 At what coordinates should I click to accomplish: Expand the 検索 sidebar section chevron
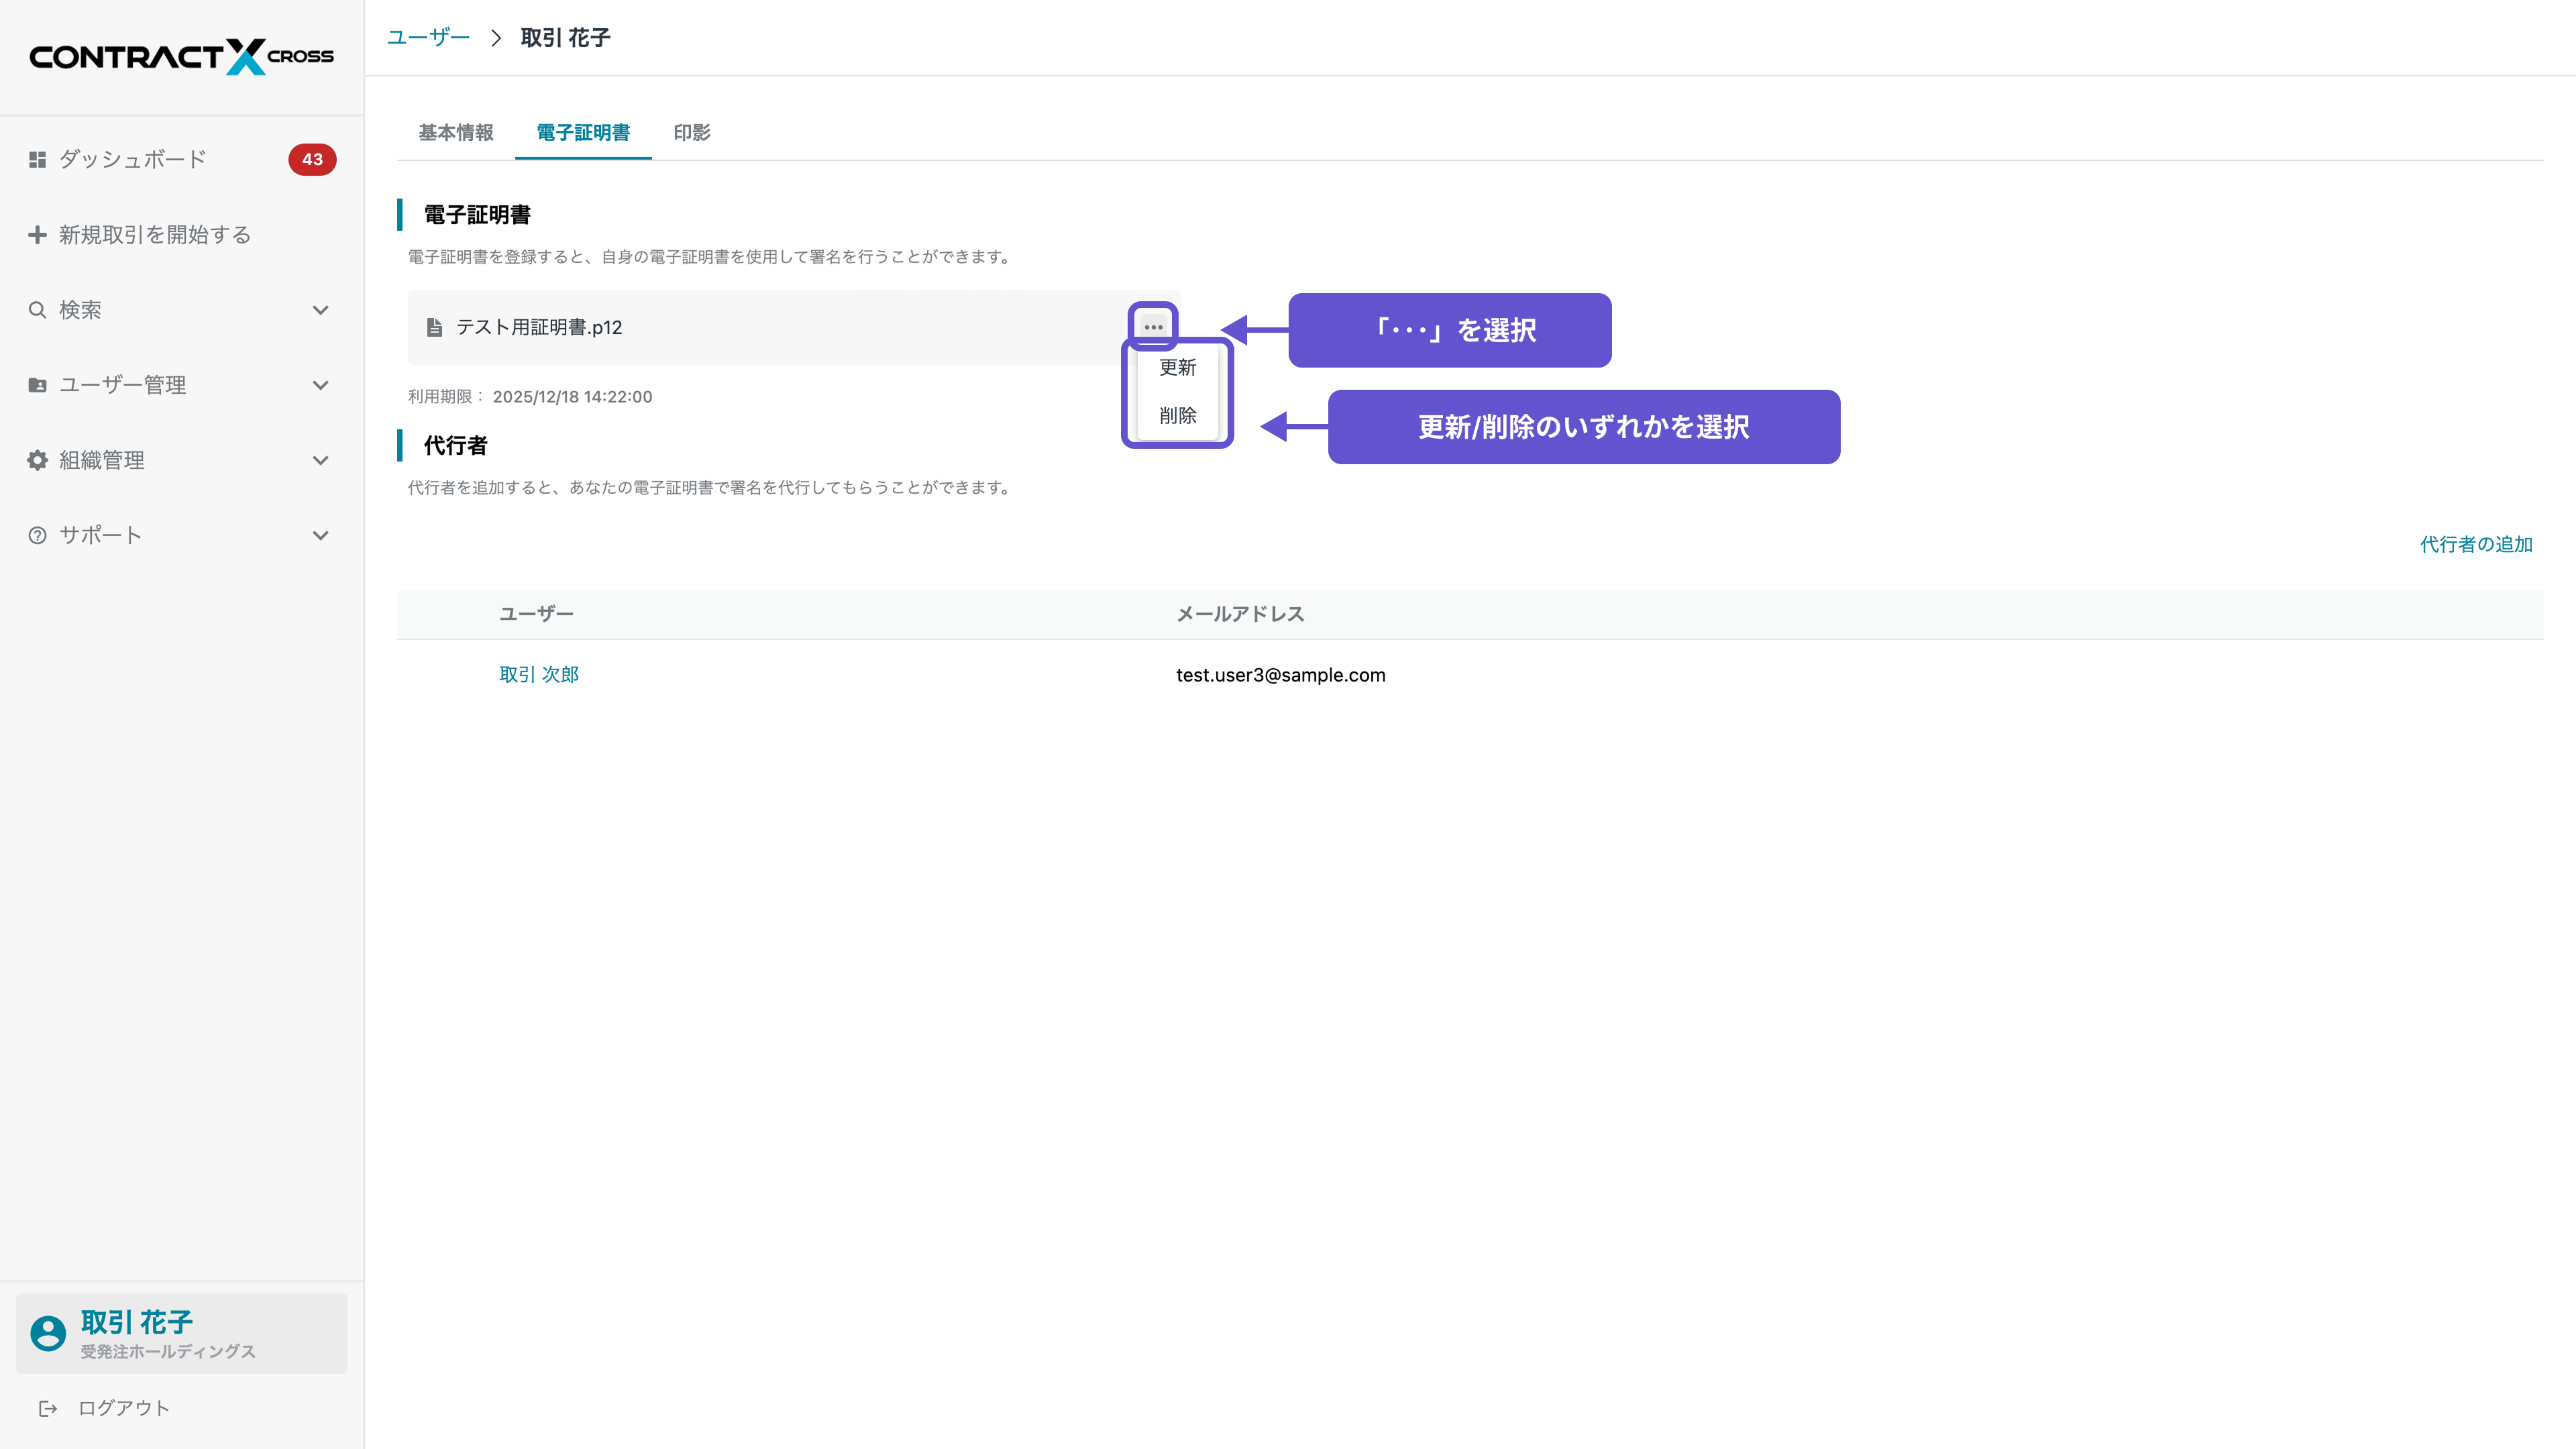[x=320, y=310]
